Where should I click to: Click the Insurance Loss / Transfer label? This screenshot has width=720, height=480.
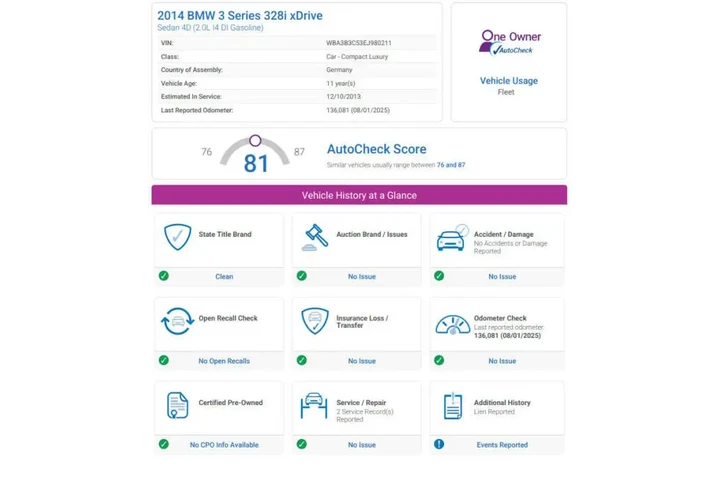tap(362, 322)
